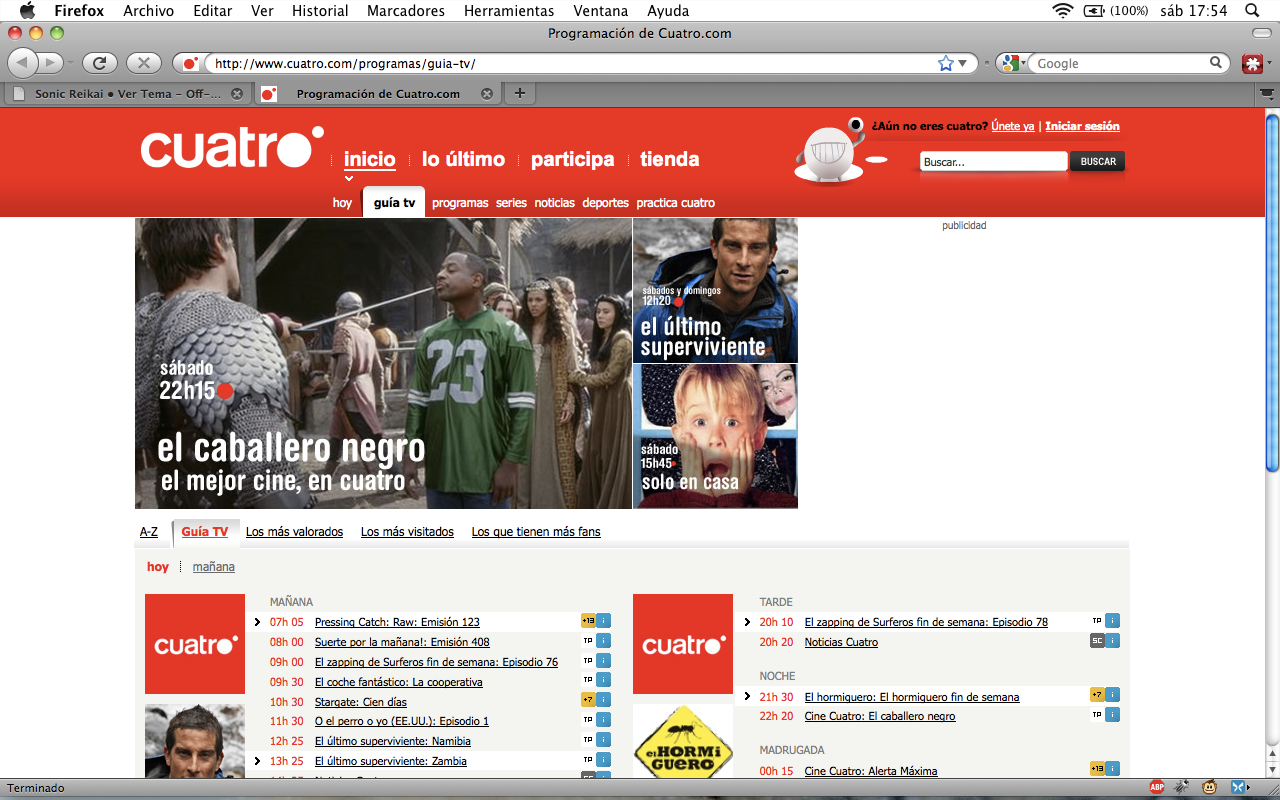Viewport: 1280px width, 800px height.
Task: Open the list-all-tabs dropdown arrow
Action: point(1266,94)
